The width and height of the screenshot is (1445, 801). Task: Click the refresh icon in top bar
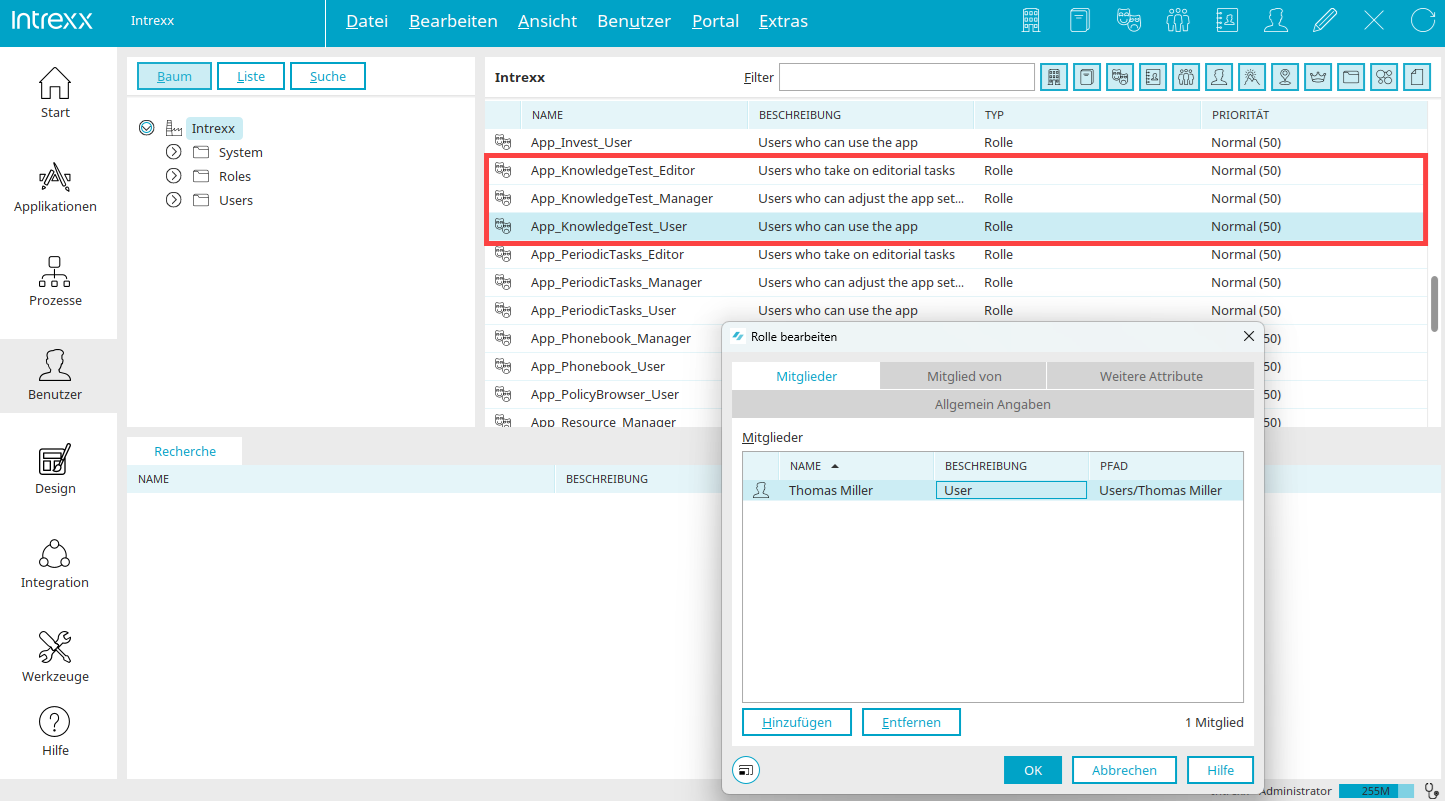[x=1422, y=20]
